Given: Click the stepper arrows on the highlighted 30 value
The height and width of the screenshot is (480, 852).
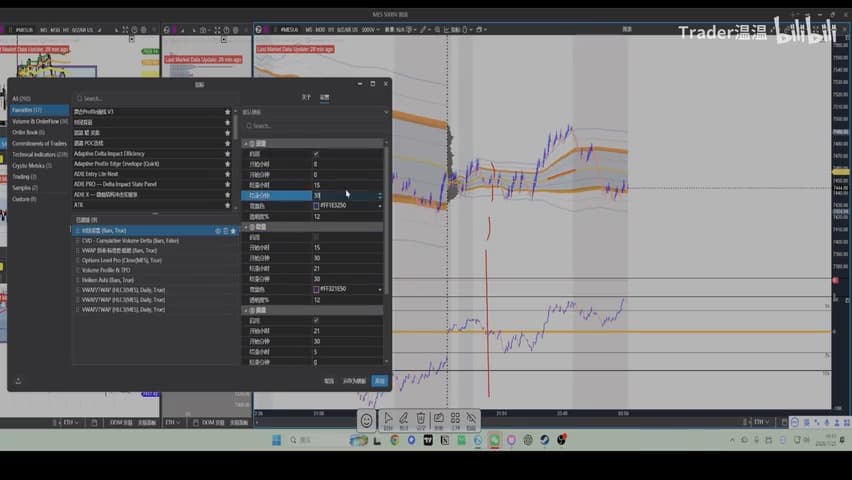Looking at the screenshot, I should pyautogui.click(x=380, y=196).
